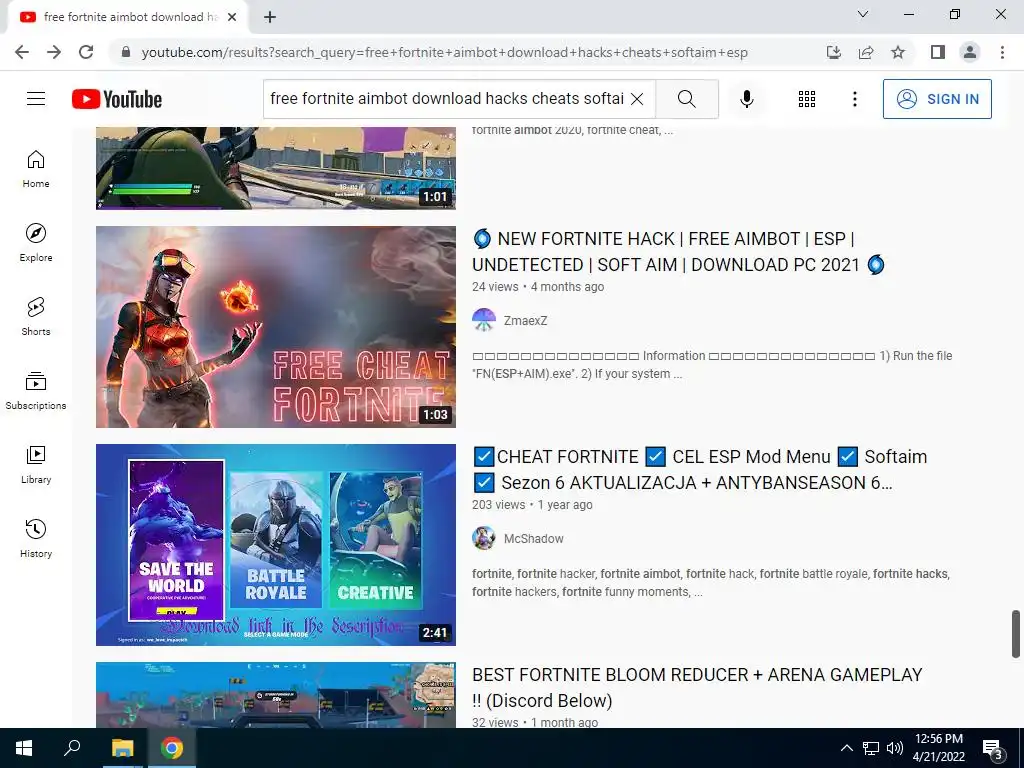Open the YouTube hamburger guide menu
Screen dimensions: 1024x768
point(36,99)
